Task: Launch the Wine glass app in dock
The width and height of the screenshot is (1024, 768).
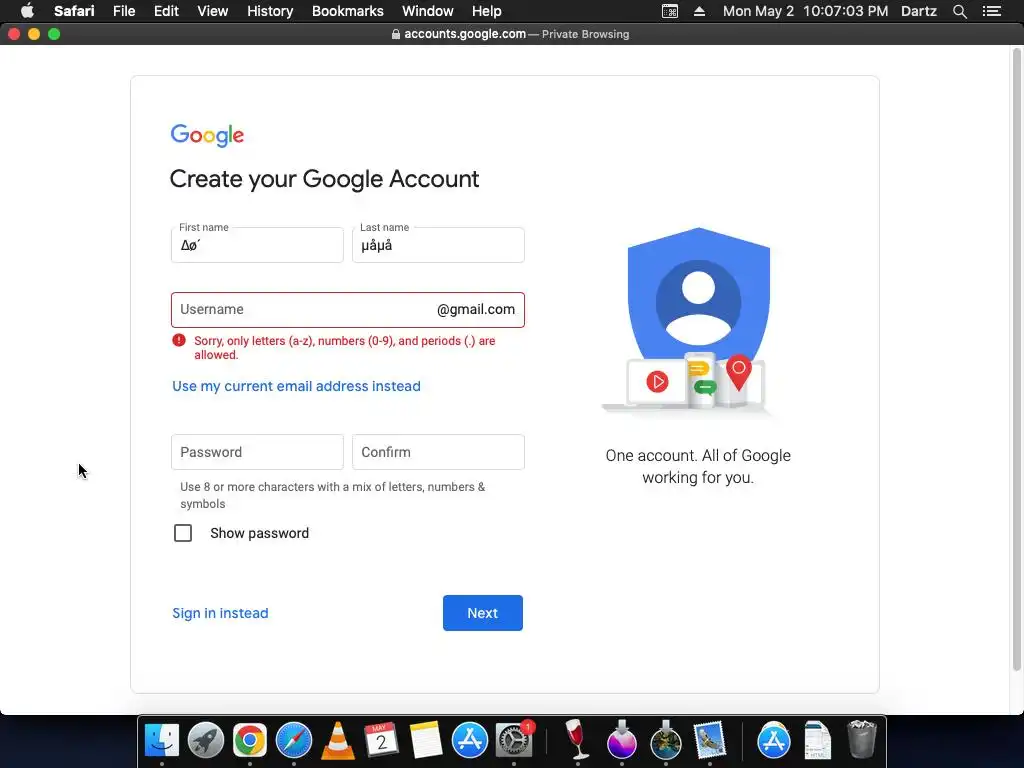Action: 577,741
